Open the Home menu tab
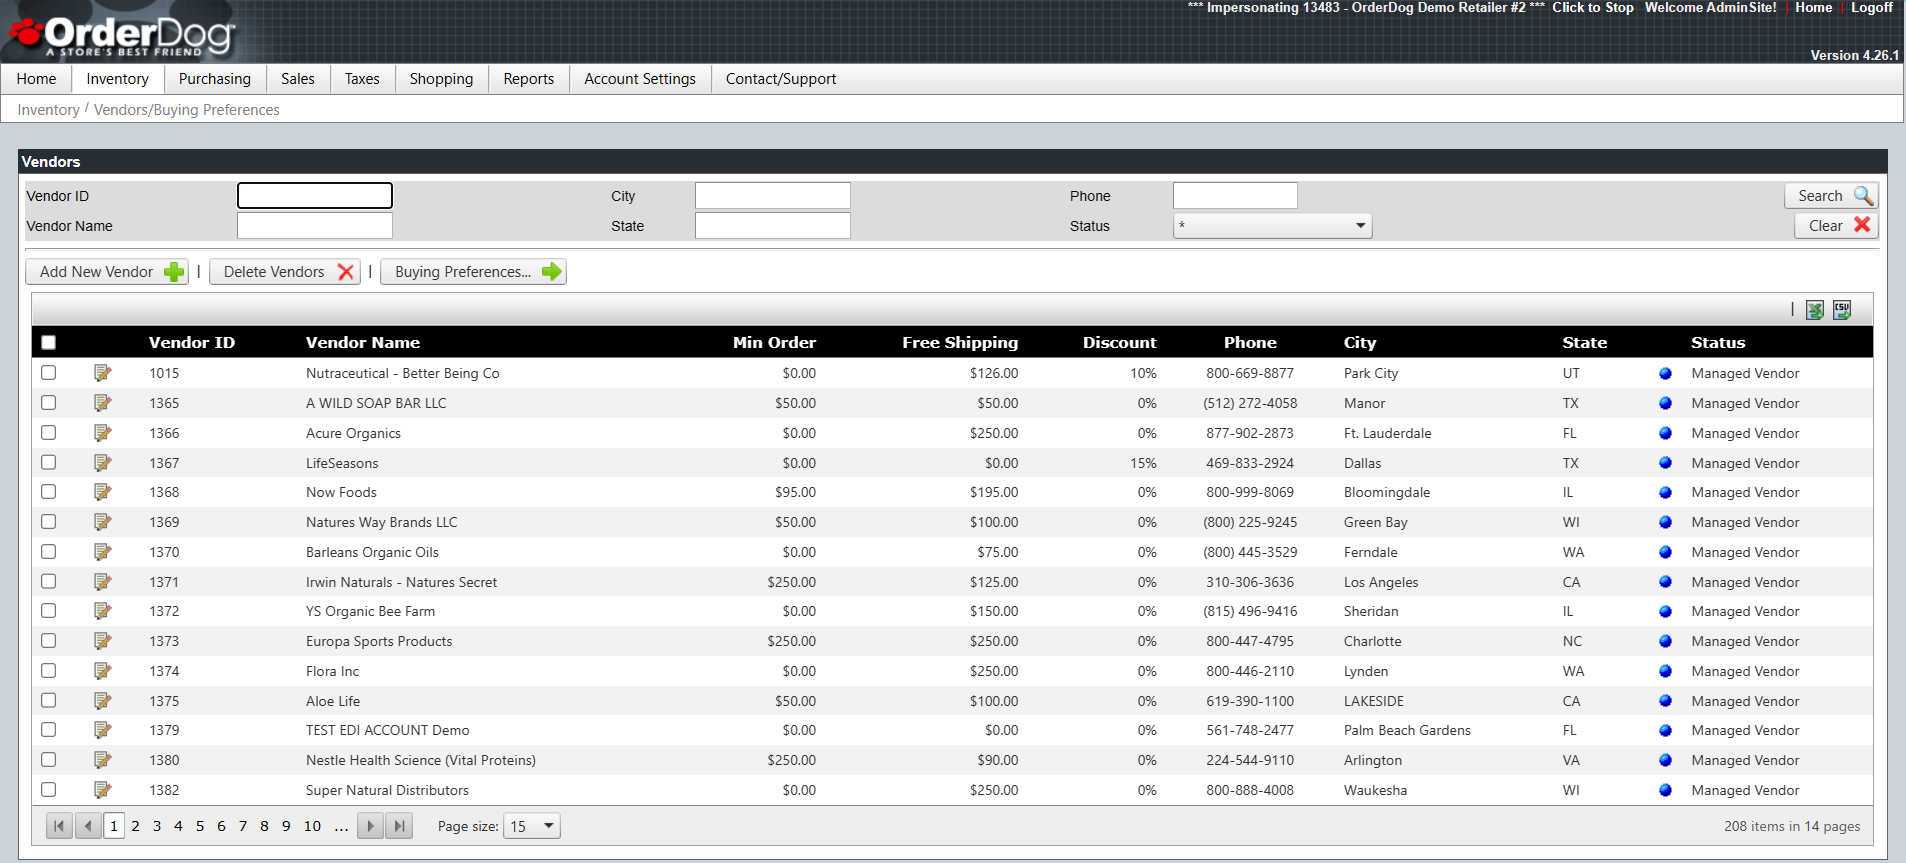The width and height of the screenshot is (1906, 863). click(36, 79)
